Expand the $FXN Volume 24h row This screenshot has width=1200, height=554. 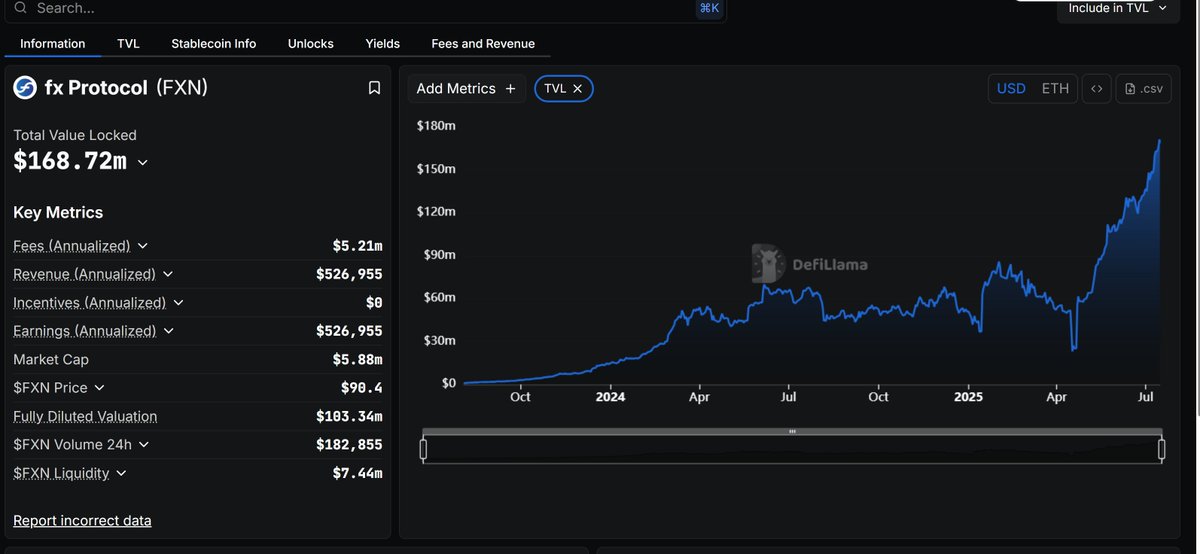tap(143, 444)
